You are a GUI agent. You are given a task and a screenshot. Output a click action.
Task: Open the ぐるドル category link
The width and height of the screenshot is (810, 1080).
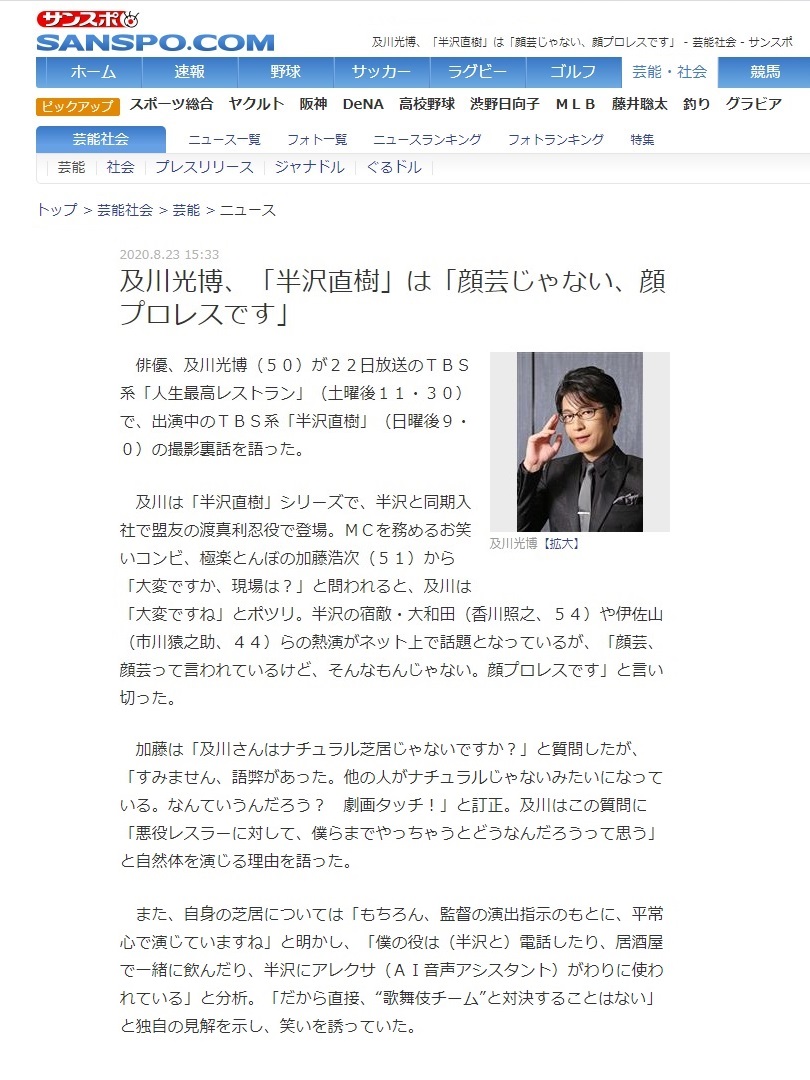pos(394,167)
